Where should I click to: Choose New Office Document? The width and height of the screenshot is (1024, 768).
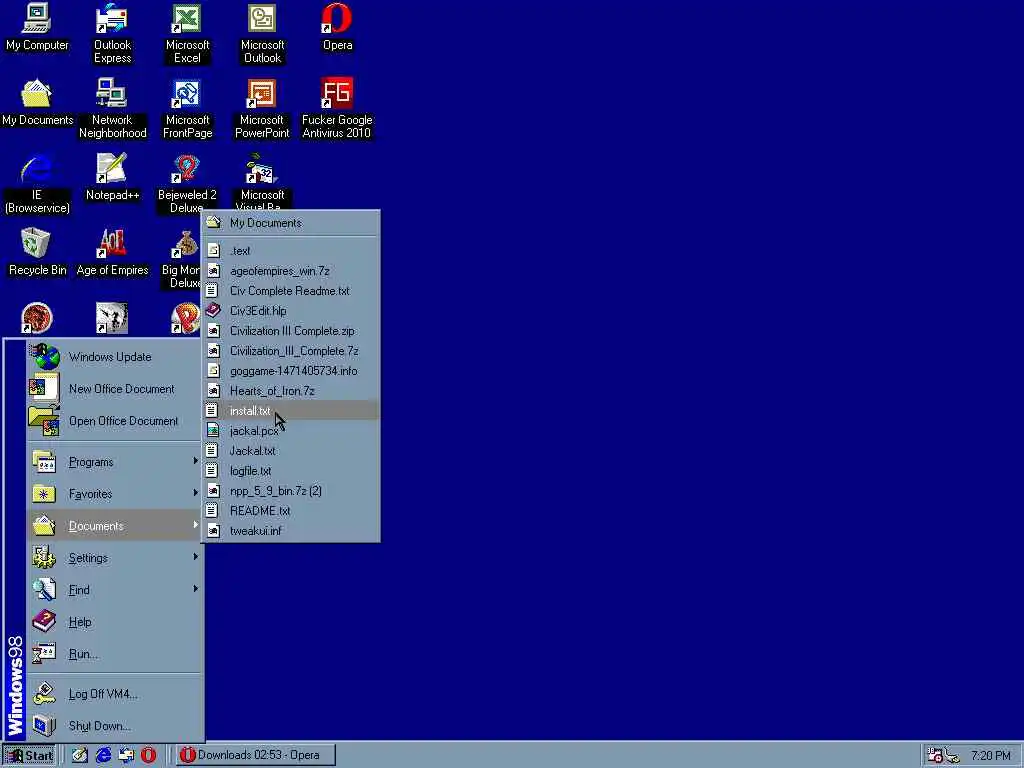(114, 389)
